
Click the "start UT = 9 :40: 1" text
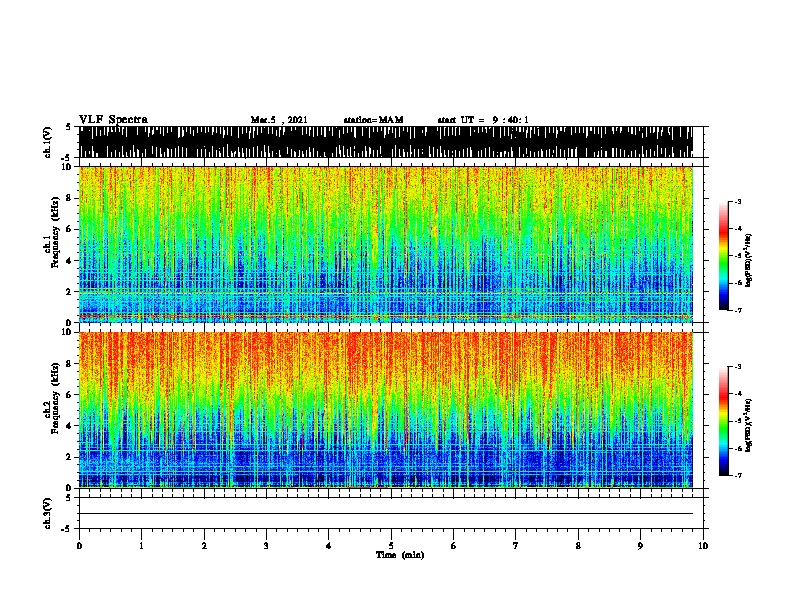point(483,120)
